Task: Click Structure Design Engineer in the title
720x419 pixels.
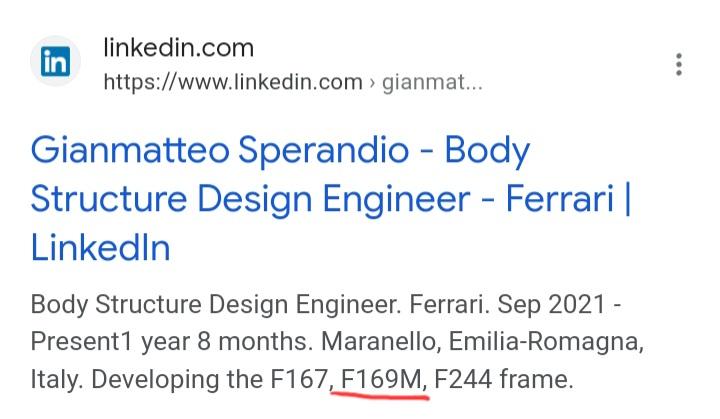Action: [260, 198]
